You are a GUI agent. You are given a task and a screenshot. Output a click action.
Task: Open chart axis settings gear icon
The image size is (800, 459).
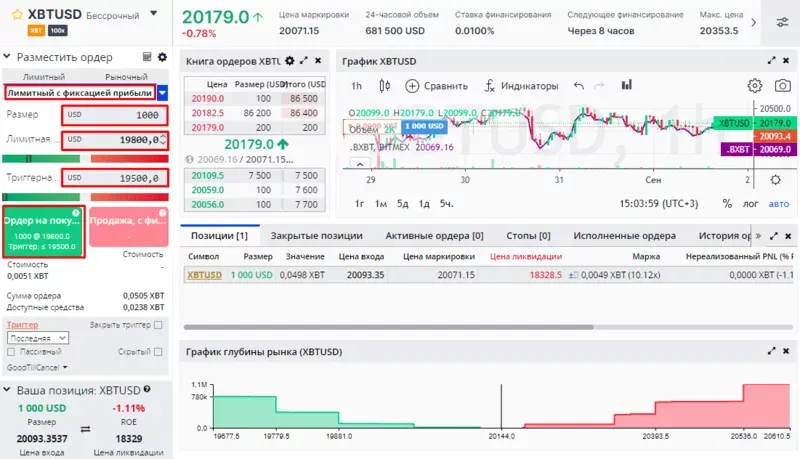tap(776, 180)
